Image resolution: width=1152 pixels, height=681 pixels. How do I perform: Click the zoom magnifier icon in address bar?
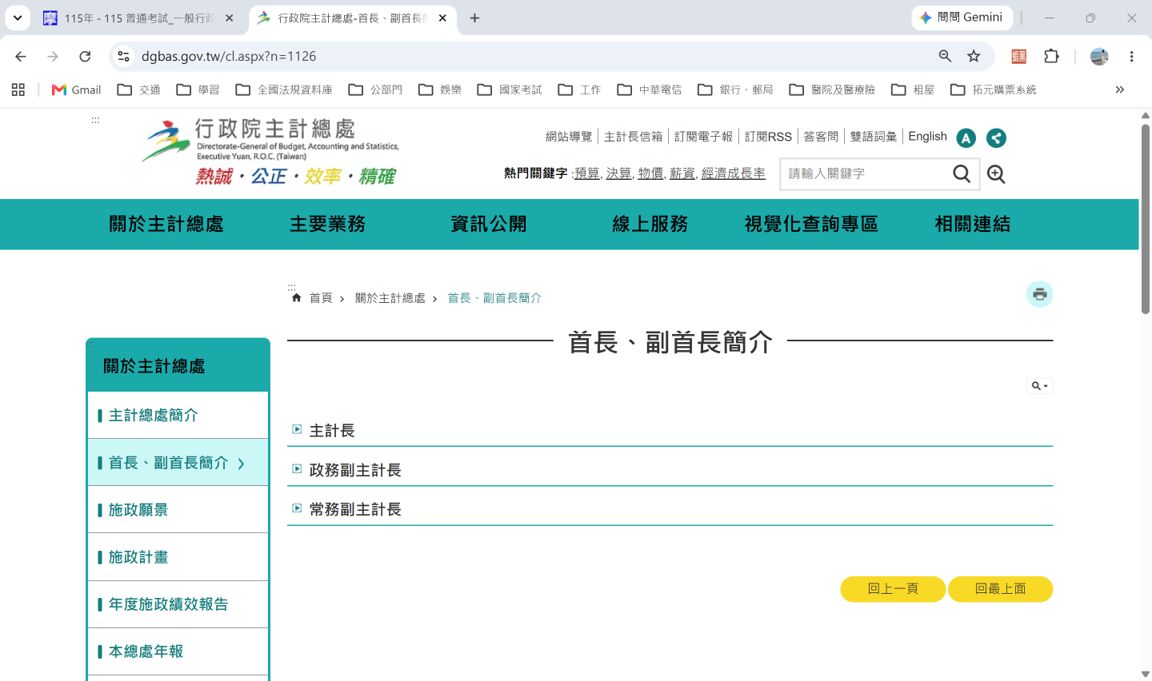pos(945,57)
